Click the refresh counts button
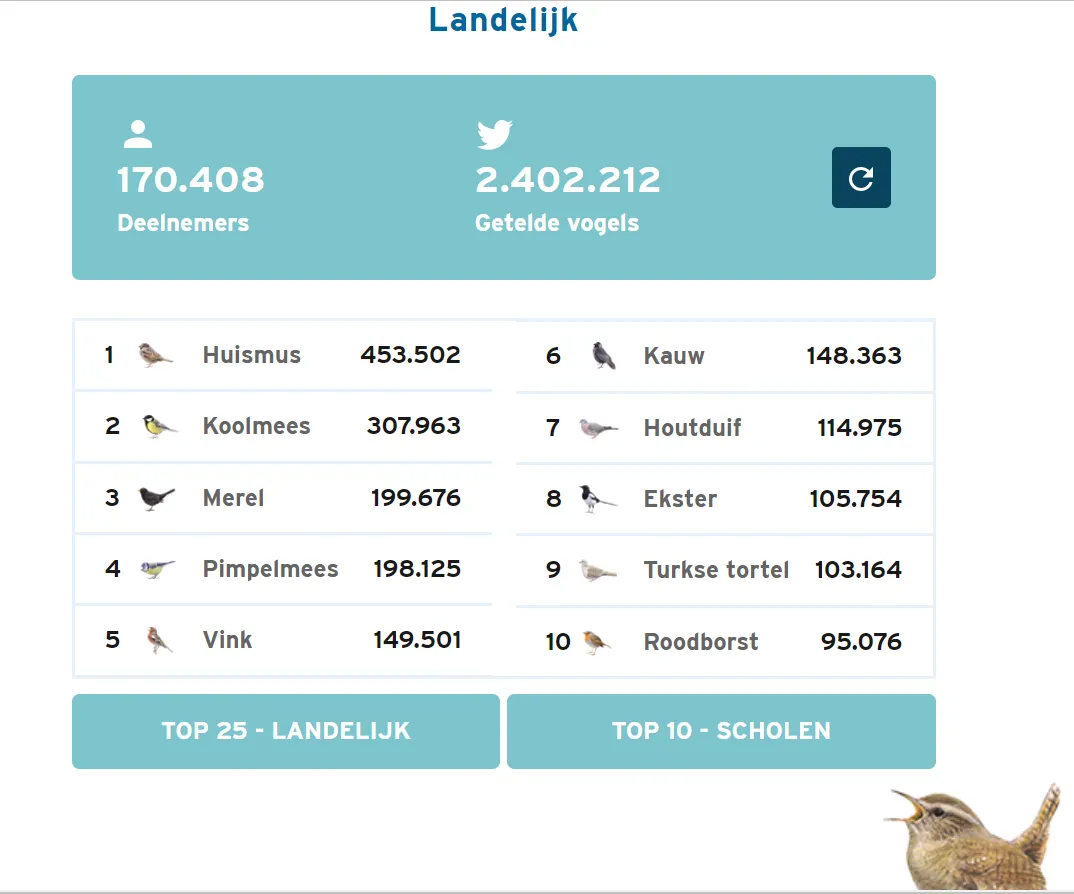Image resolution: width=1074 pixels, height=894 pixels. [x=861, y=178]
